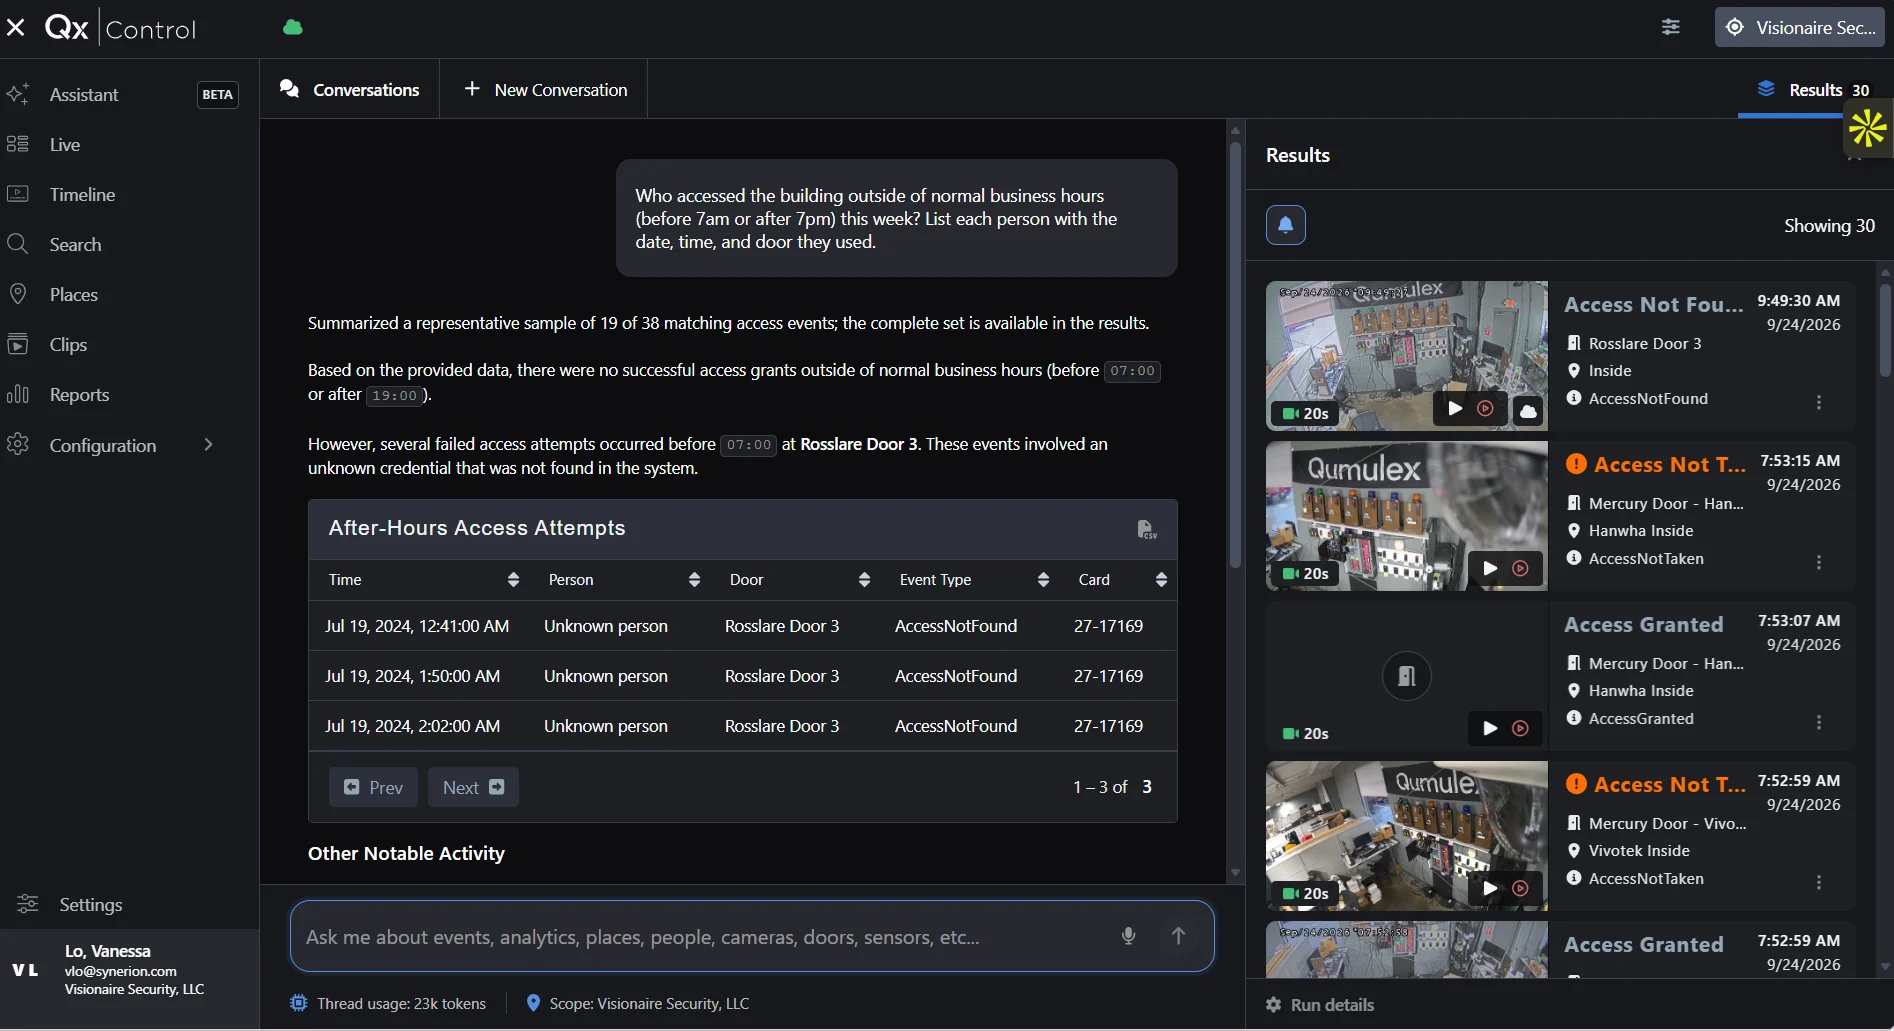Image resolution: width=1894 pixels, height=1031 pixels.
Task: Open Clips in the sidebar
Action: point(68,344)
